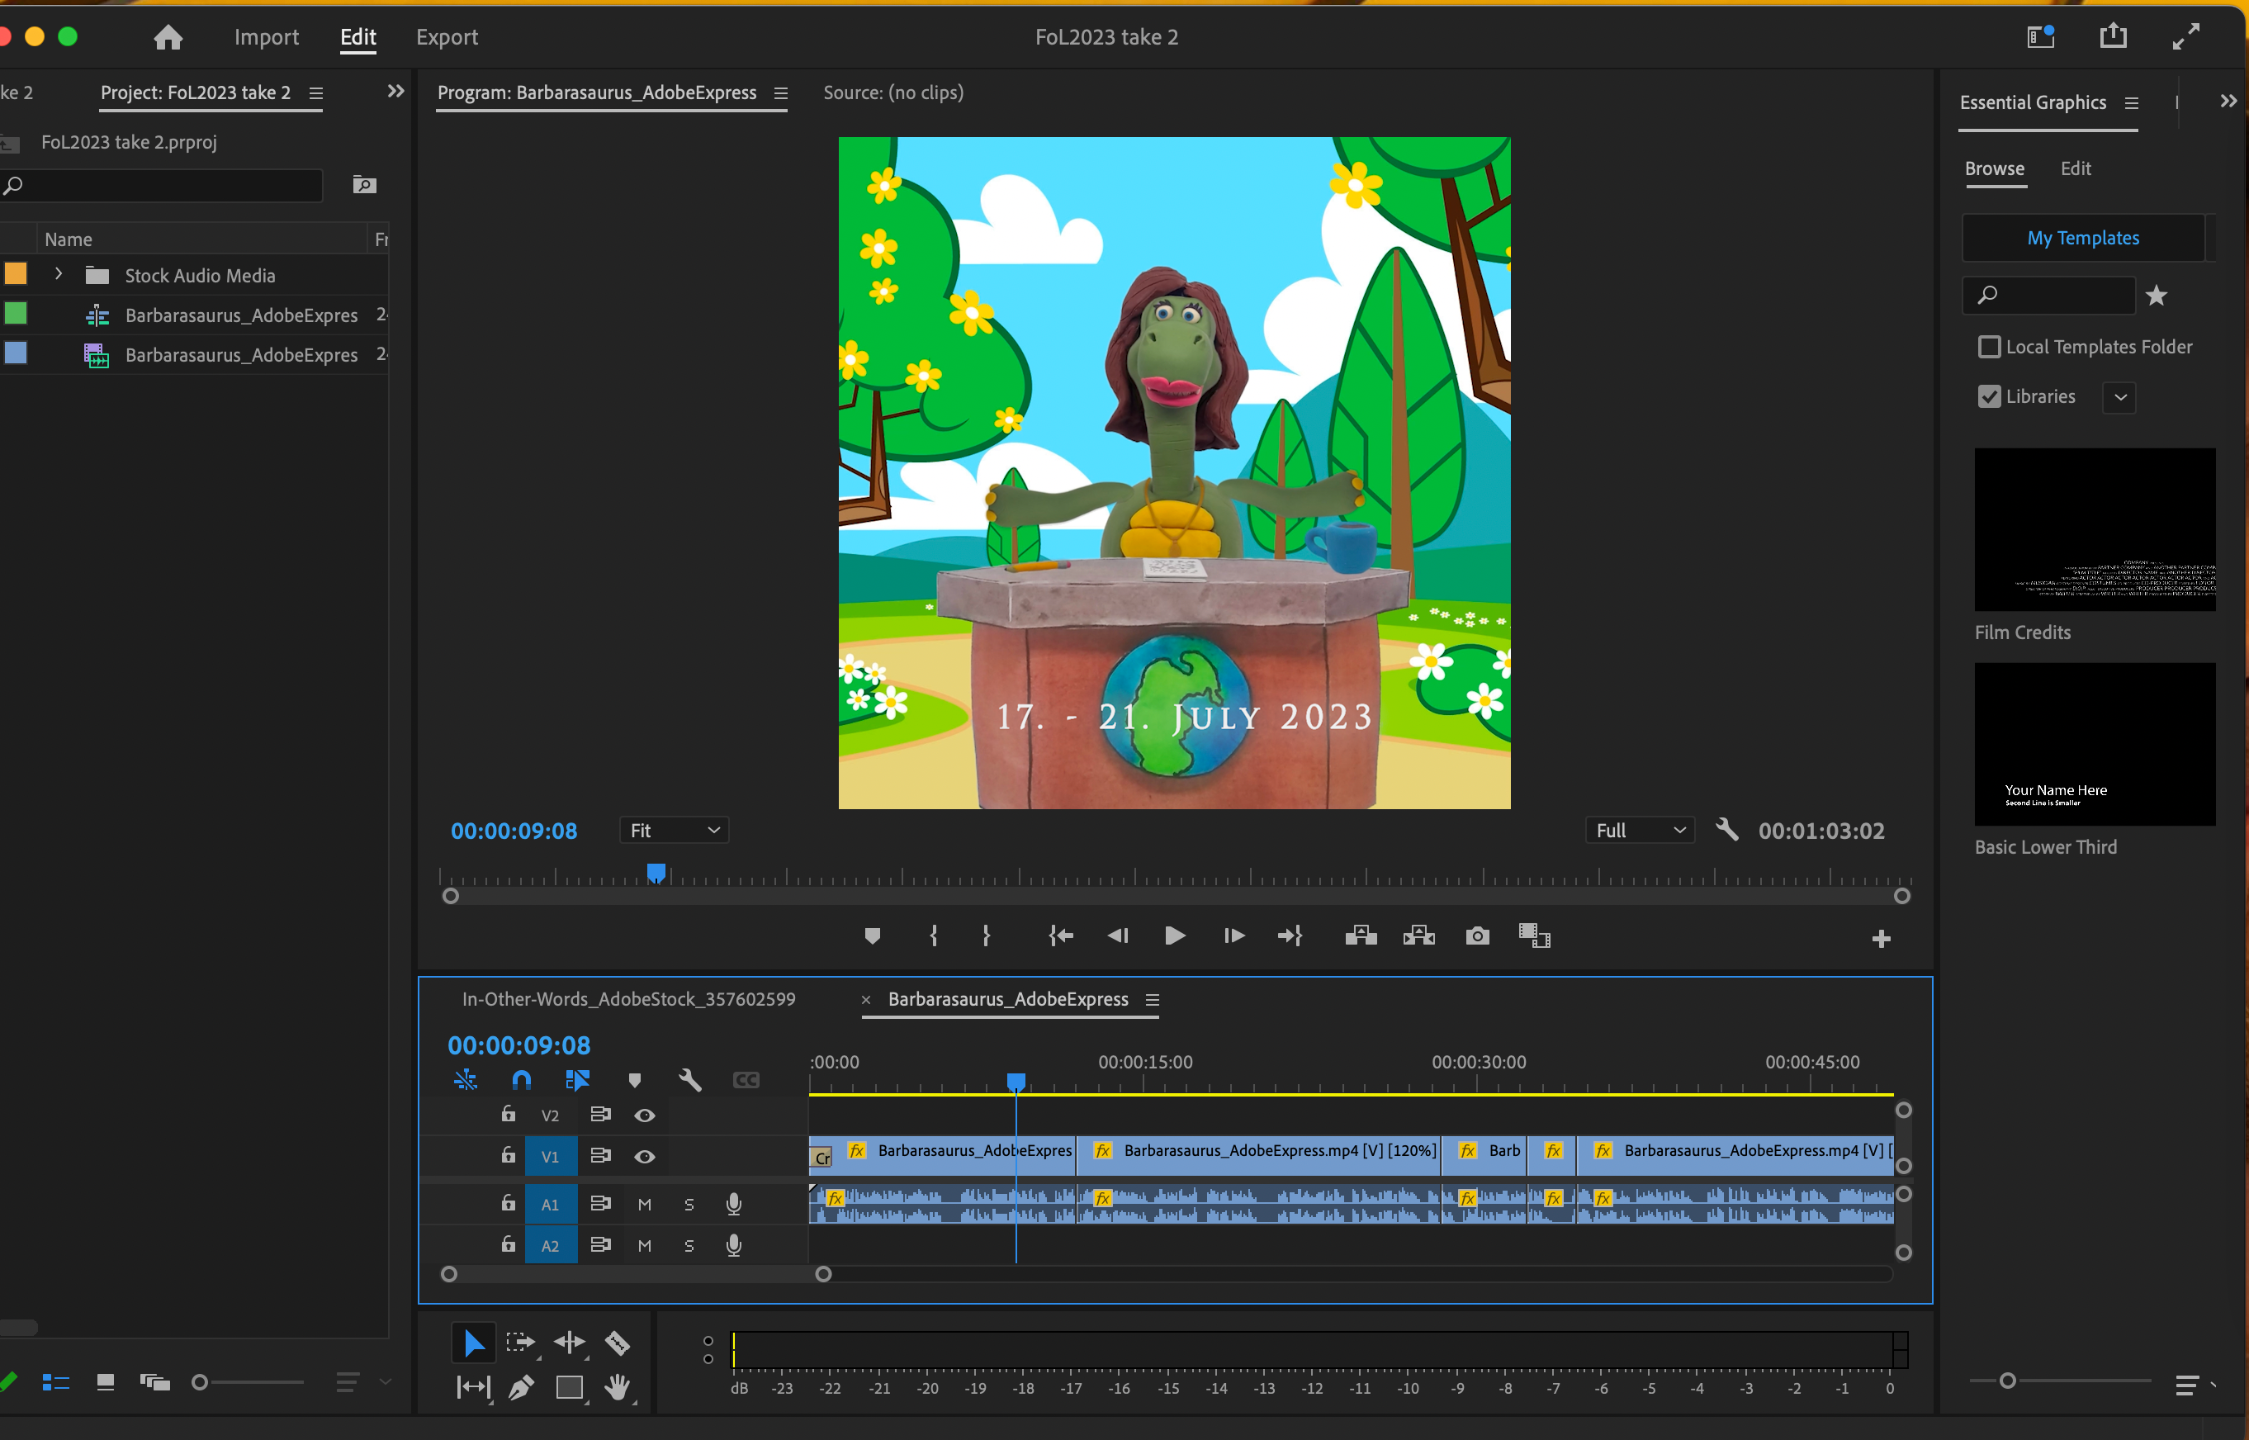
Task: Add a marker in Program monitor
Action: pyautogui.click(x=872, y=936)
